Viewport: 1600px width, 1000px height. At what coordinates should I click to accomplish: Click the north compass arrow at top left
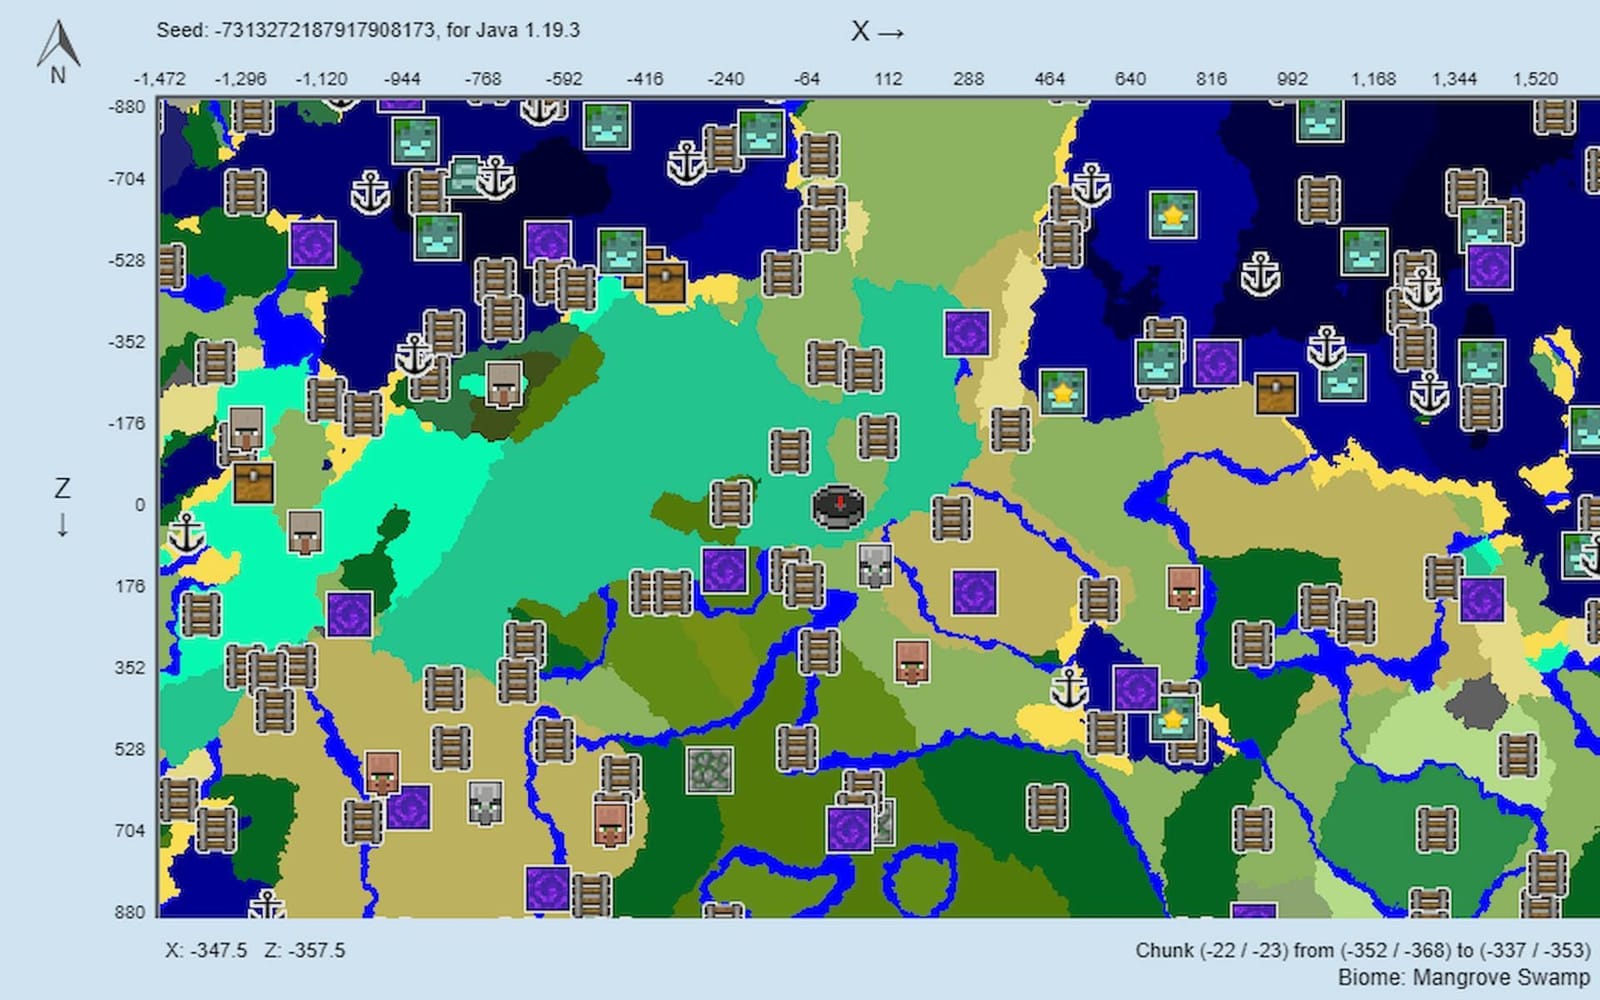click(x=57, y=40)
